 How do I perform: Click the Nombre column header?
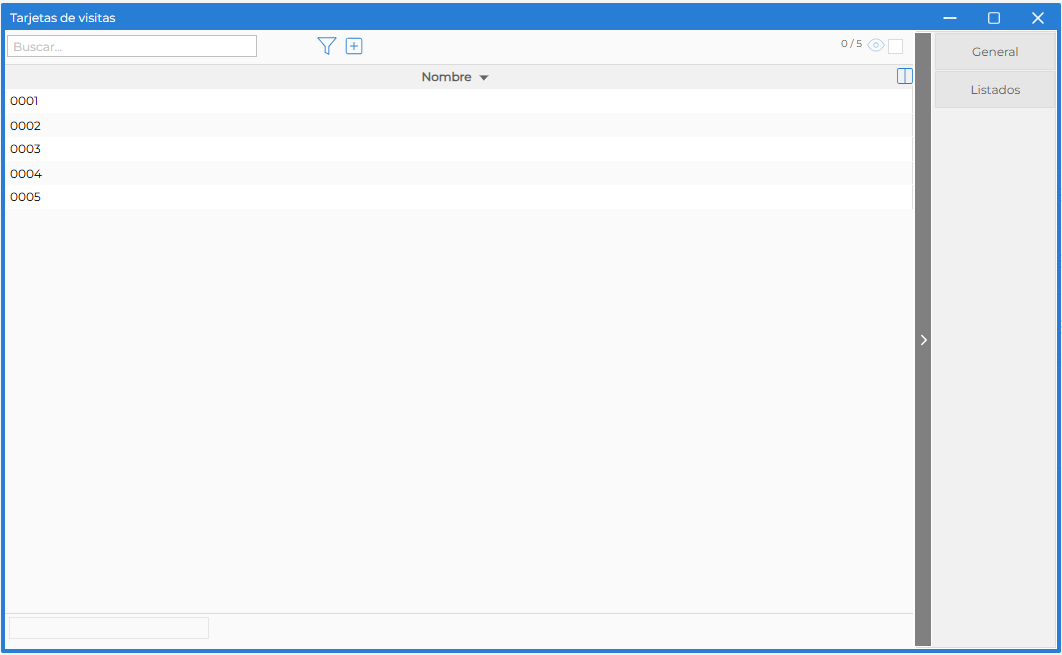coord(446,77)
